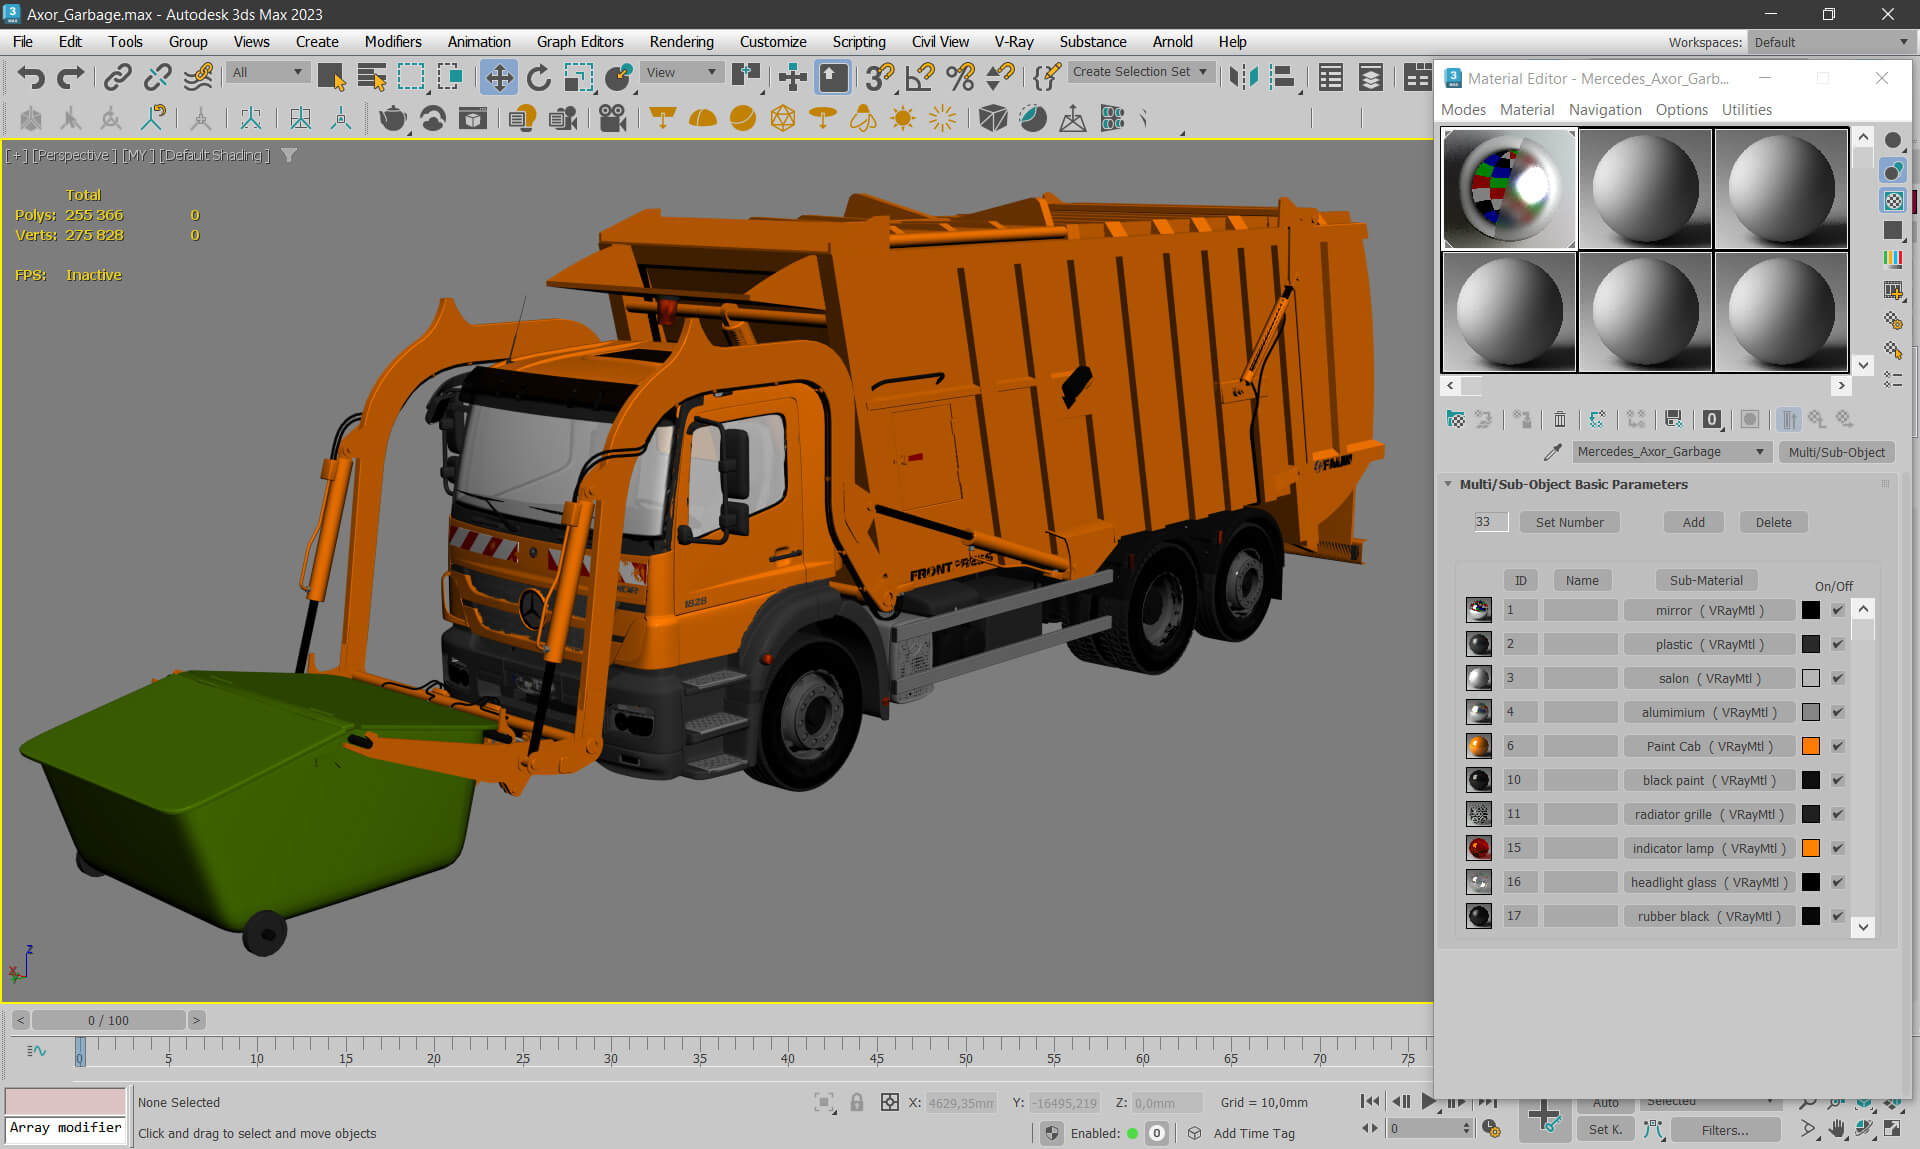Open Mercedes_Axor_Garbage material name dropdown
Viewport: 1920px width, 1149px height.
pos(1670,452)
